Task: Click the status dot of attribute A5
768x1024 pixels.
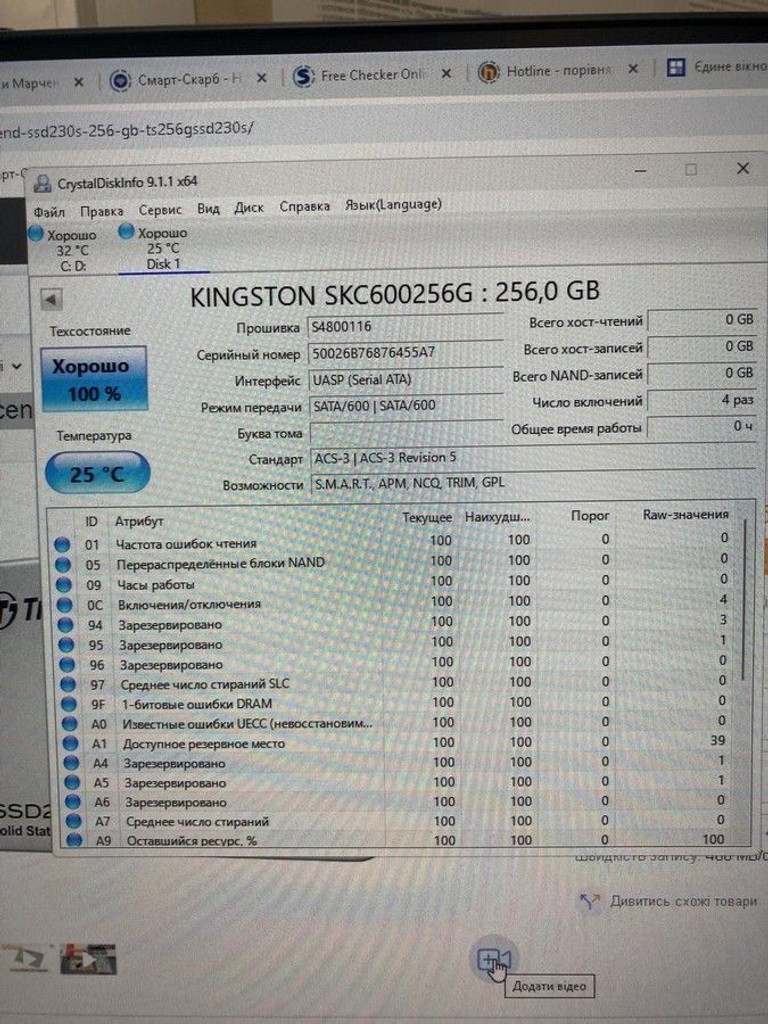Action: [x=72, y=782]
